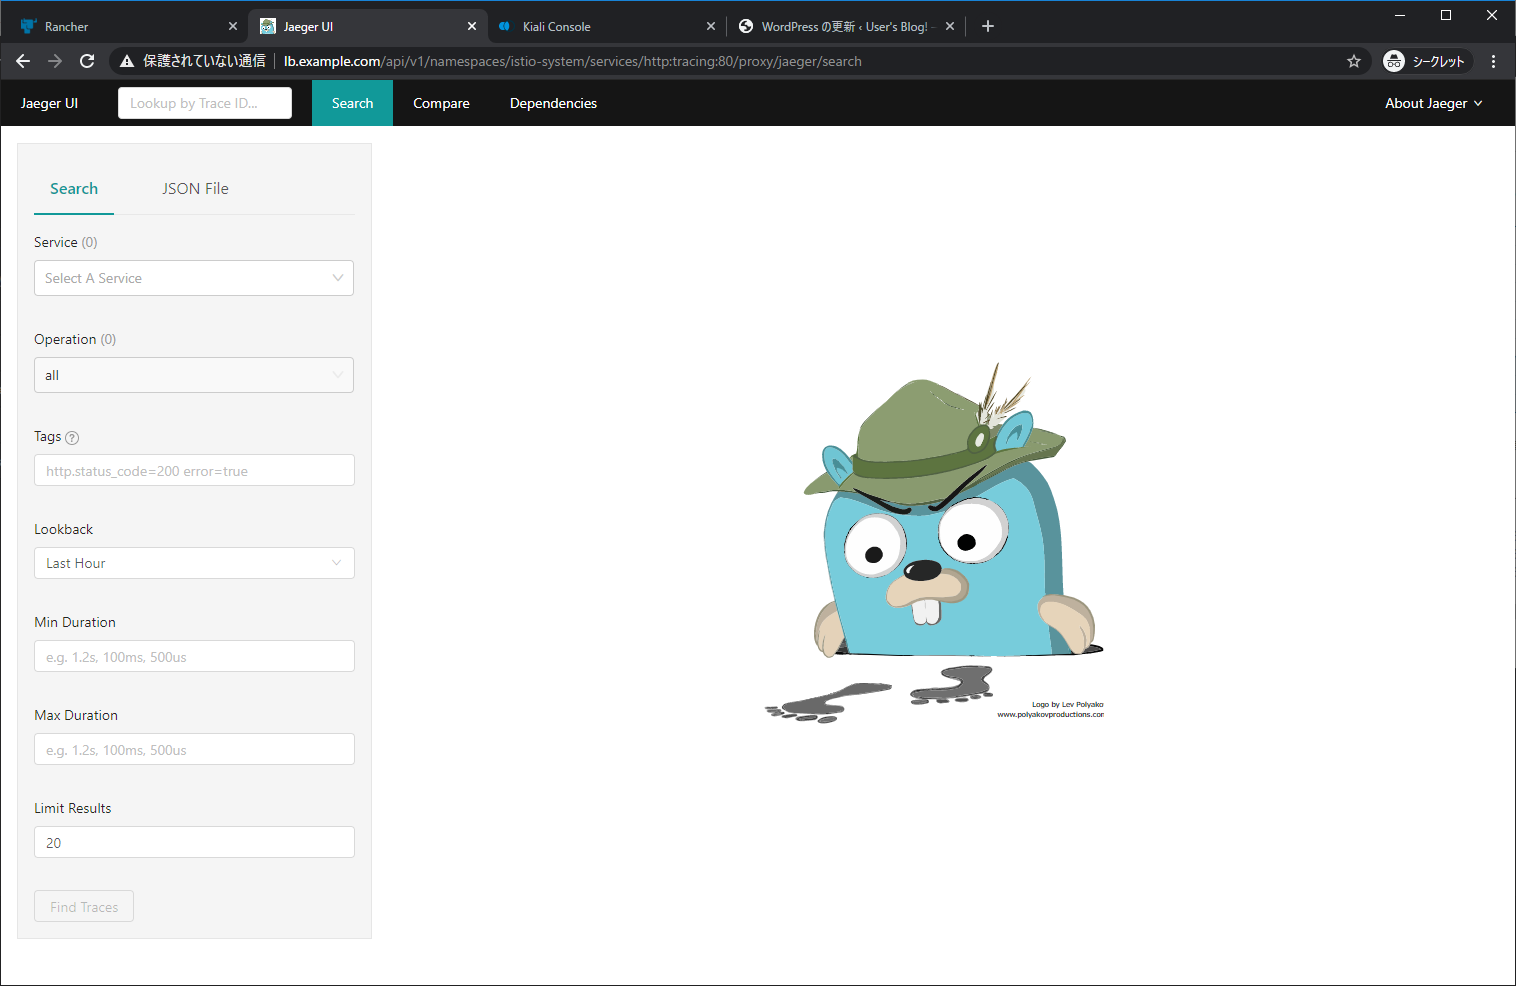This screenshot has height=986, width=1516.
Task: Click the browser back arrow
Action: click(23, 61)
